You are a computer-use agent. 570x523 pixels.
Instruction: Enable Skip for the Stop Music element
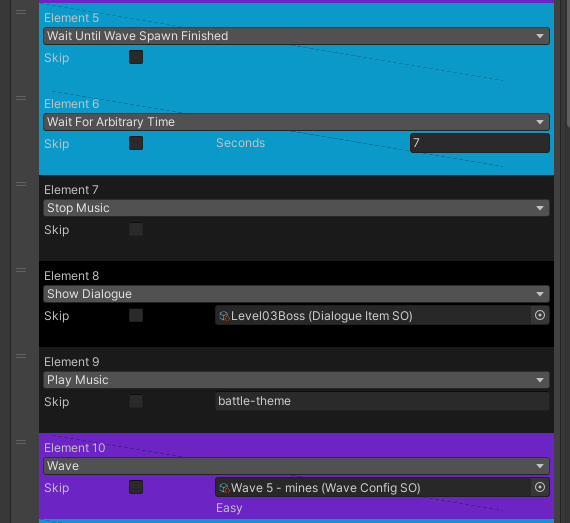tap(136, 229)
